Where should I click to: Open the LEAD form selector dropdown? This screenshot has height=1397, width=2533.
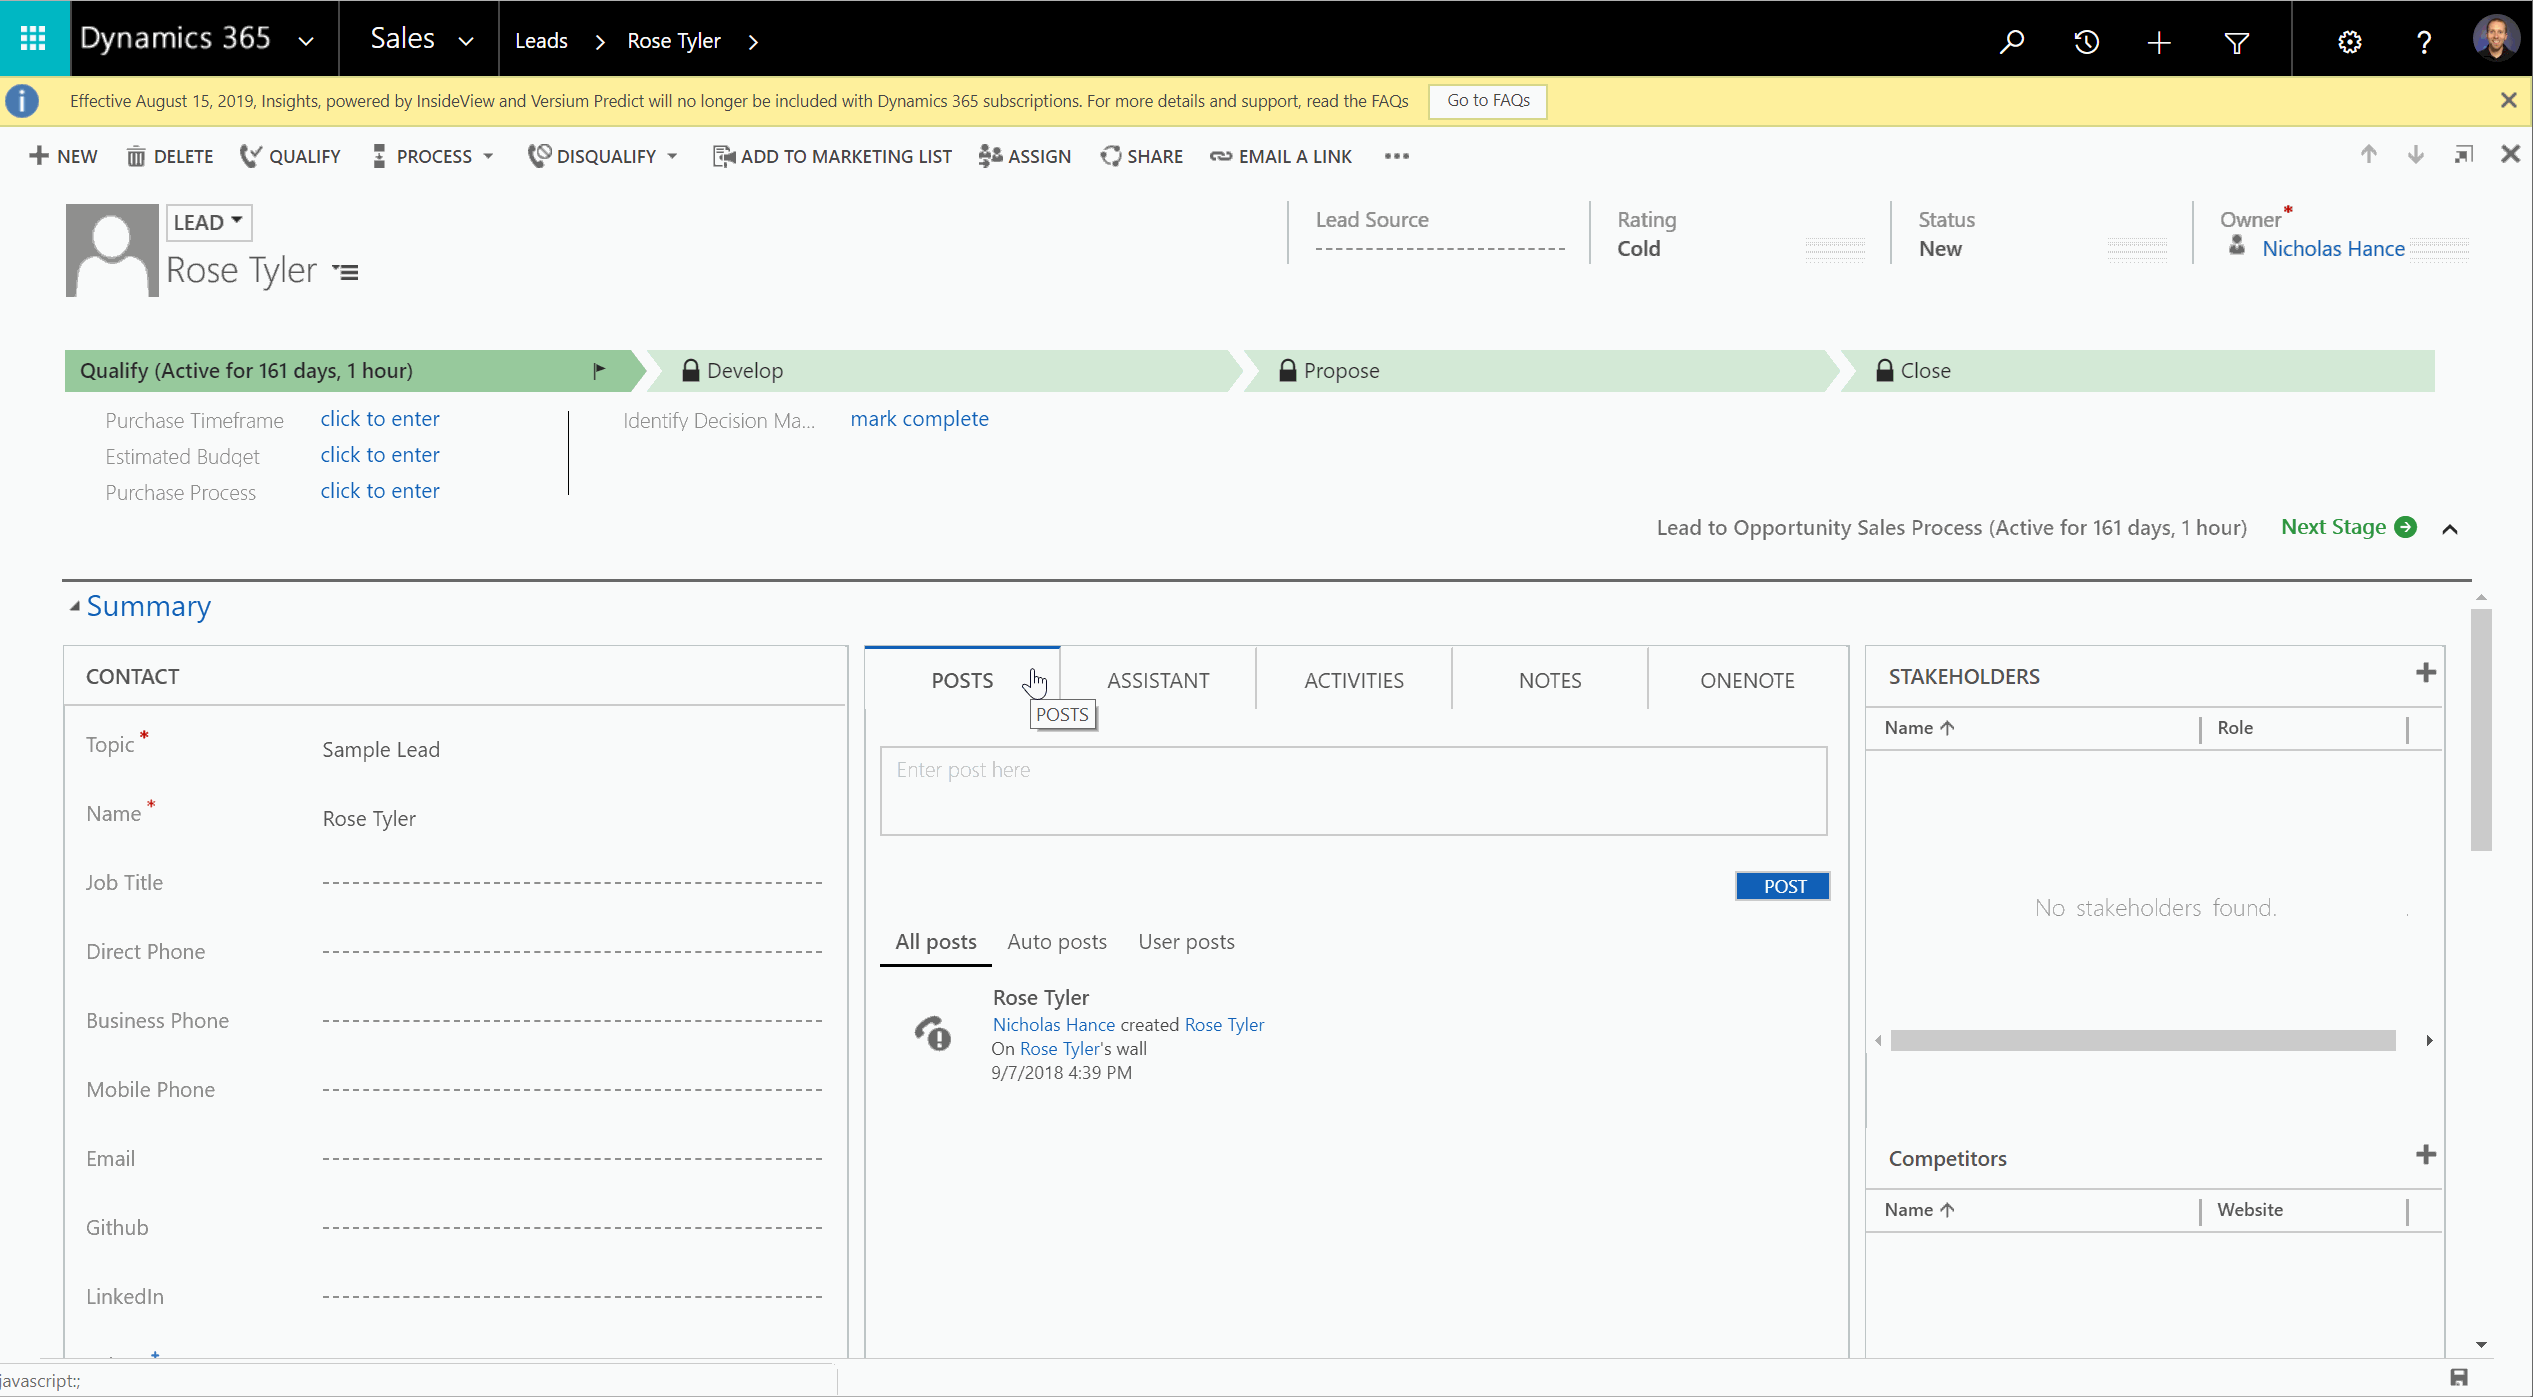click(208, 222)
